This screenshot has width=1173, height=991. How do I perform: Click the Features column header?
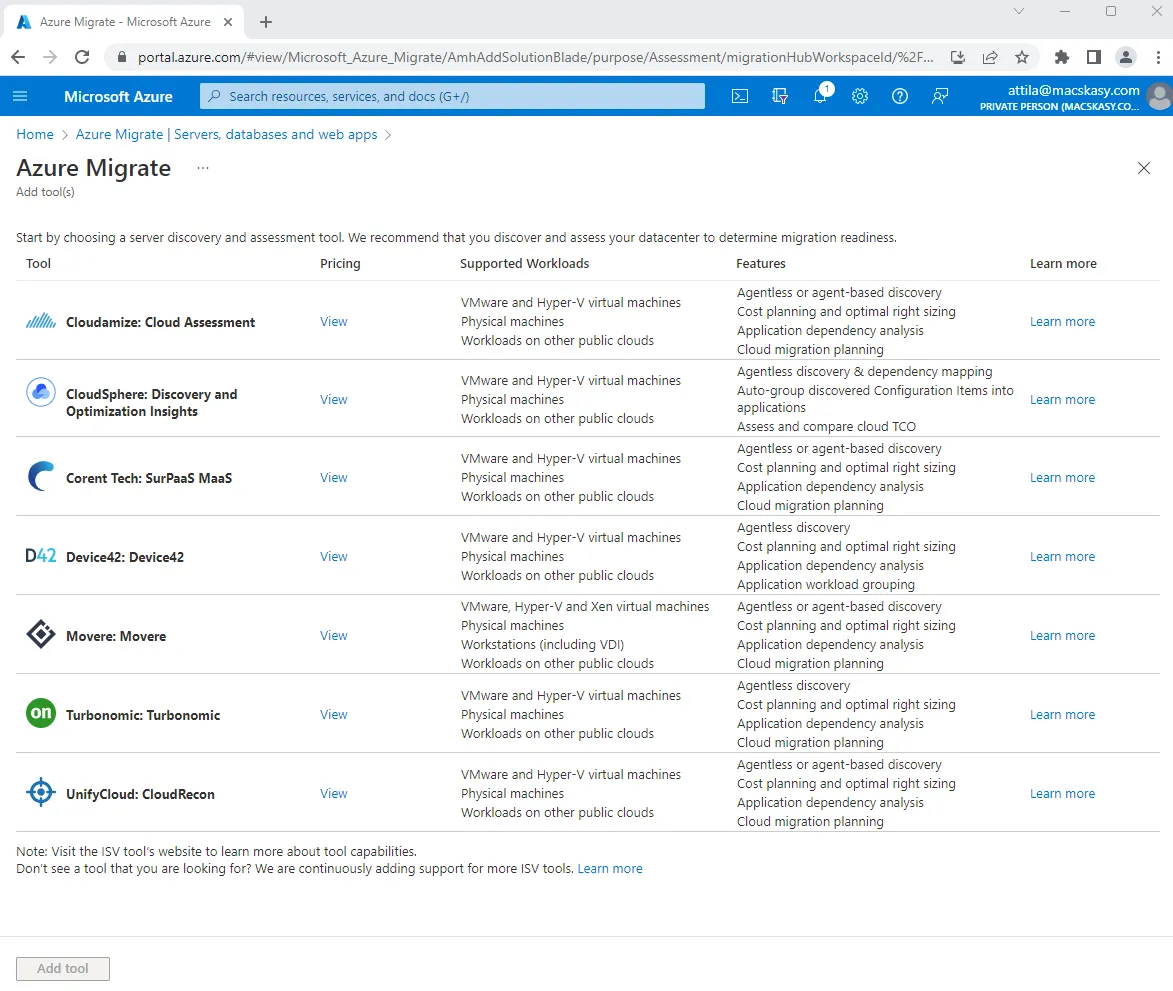pos(761,263)
